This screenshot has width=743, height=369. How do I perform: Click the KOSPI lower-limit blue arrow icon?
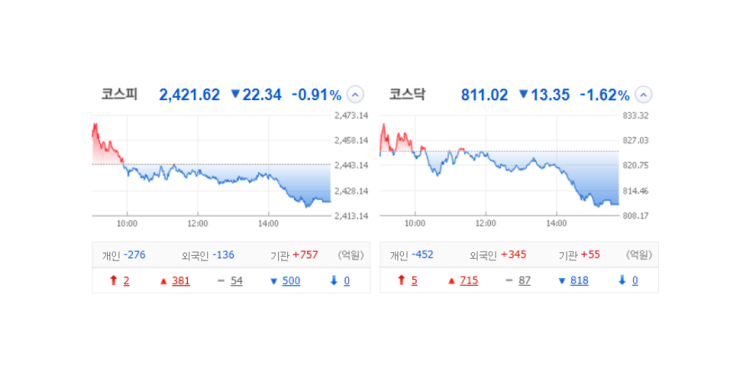334,281
